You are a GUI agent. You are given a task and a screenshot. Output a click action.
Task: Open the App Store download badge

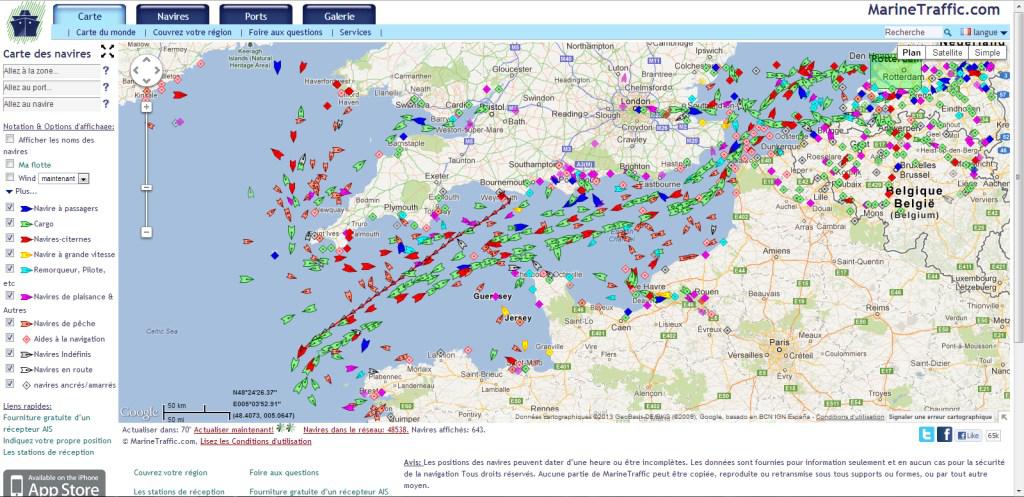pyautogui.click(x=54, y=484)
